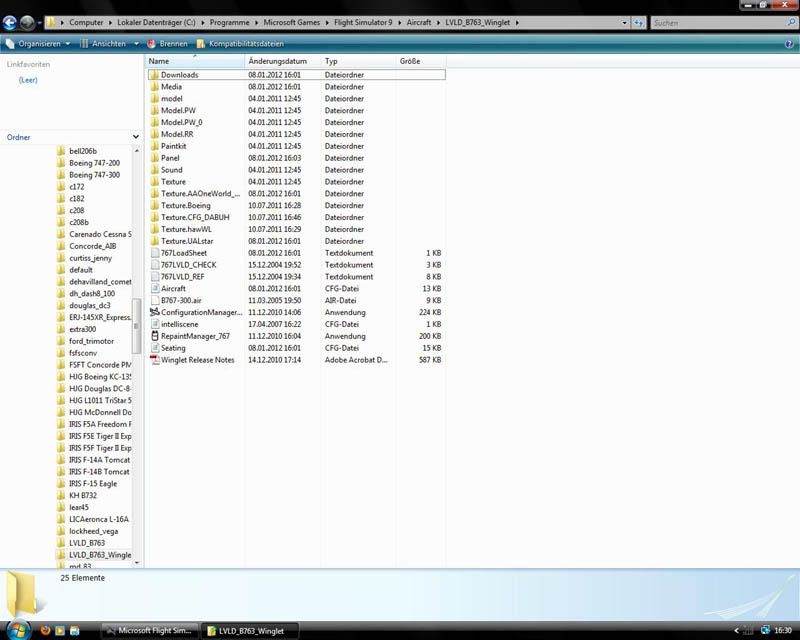
Task: Select Boeing 747-200 in folder tree
Action: click(x=94, y=163)
